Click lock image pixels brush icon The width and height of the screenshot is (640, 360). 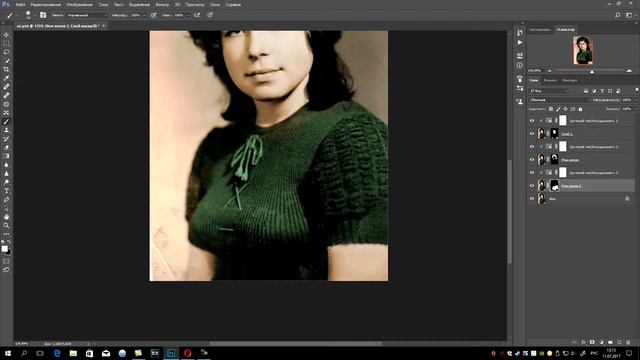click(558, 109)
